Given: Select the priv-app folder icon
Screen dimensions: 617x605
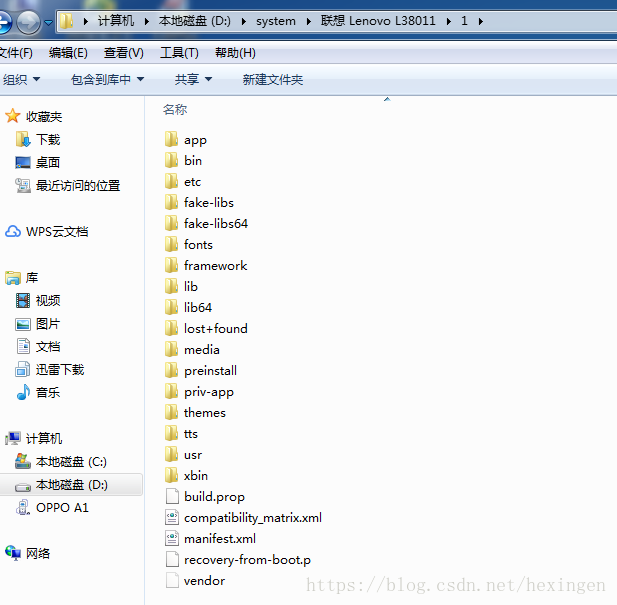Looking at the screenshot, I should pyautogui.click(x=171, y=391).
